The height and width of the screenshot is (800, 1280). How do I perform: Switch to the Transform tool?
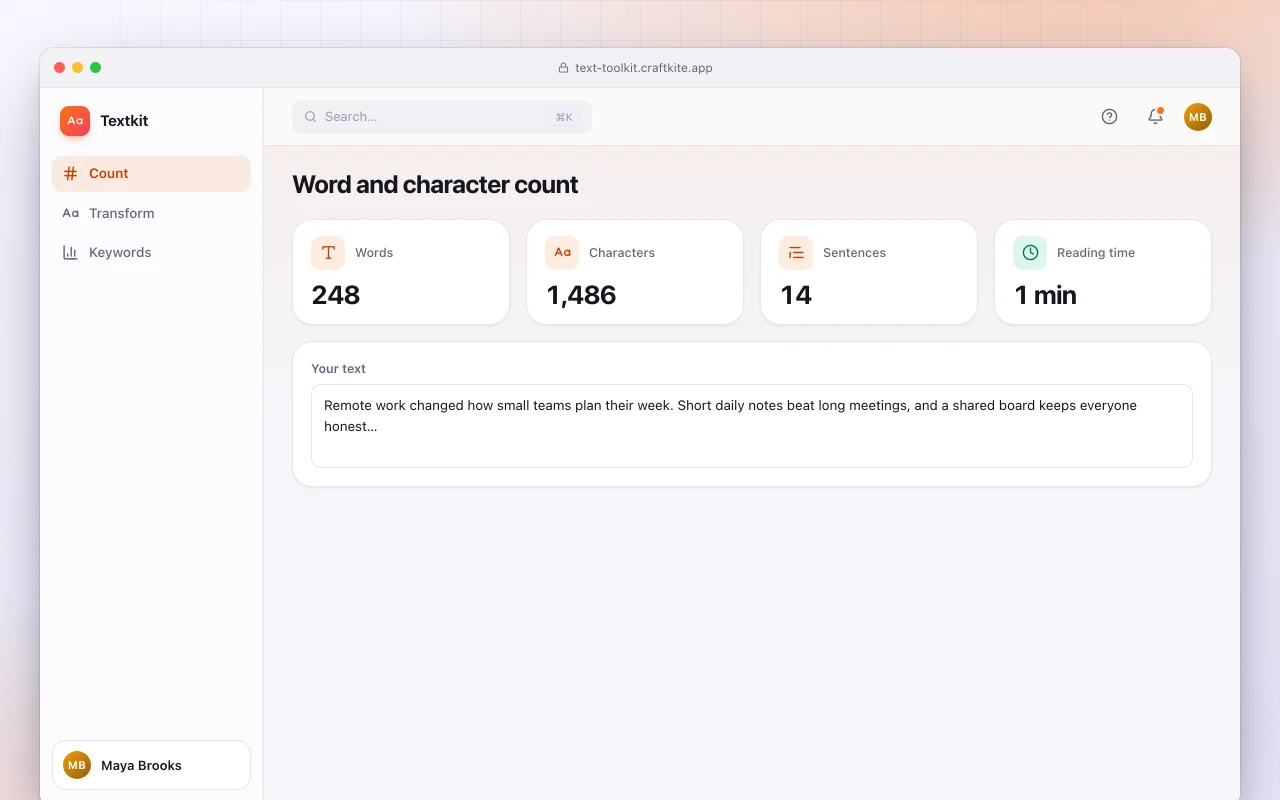coord(151,213)
